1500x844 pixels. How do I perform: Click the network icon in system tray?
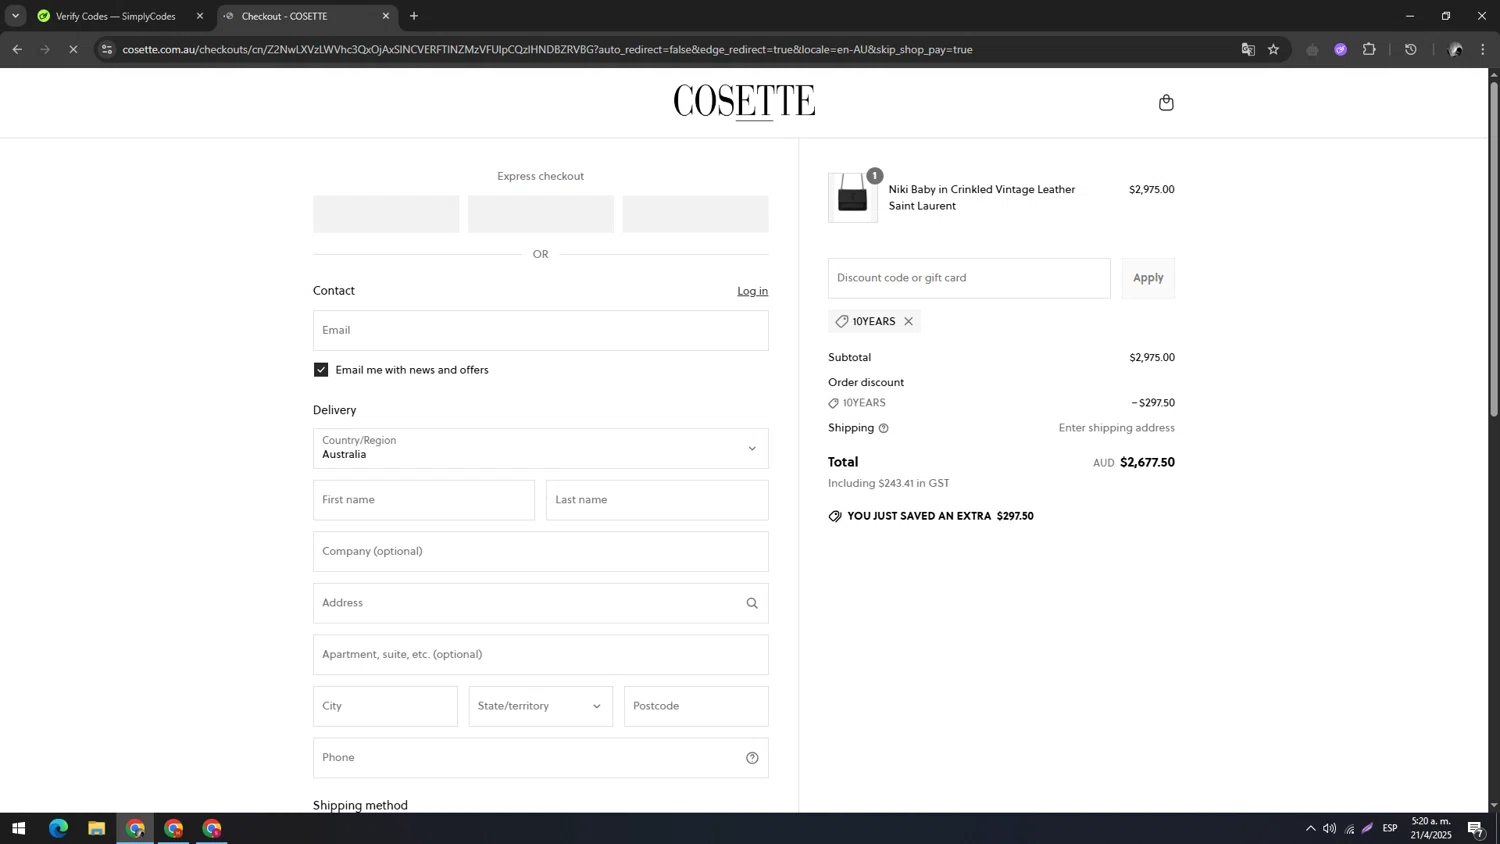point(1349,828)
